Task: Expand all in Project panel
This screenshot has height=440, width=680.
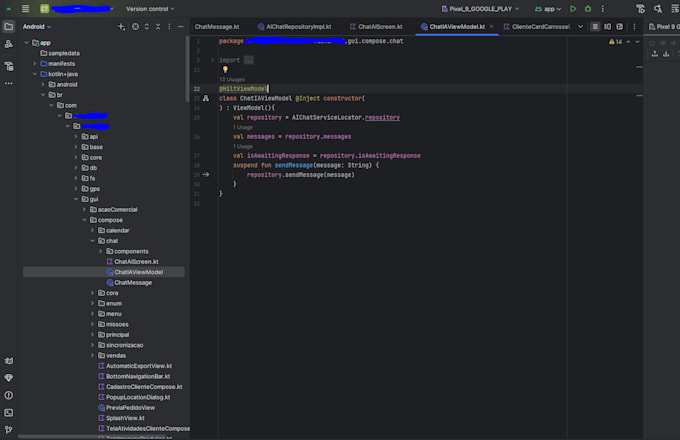Action: click(147, 27)
